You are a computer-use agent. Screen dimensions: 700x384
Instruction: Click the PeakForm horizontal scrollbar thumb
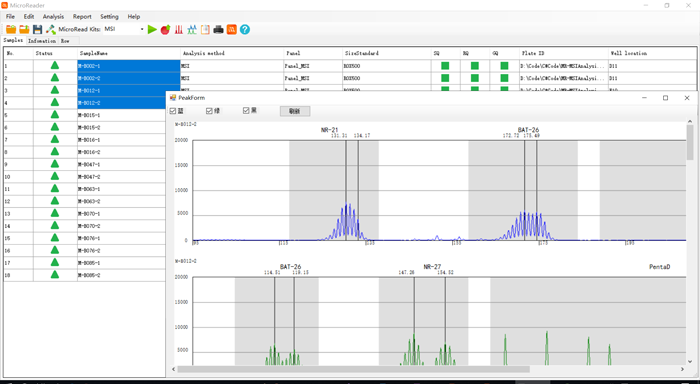click(x=353, y=369)
